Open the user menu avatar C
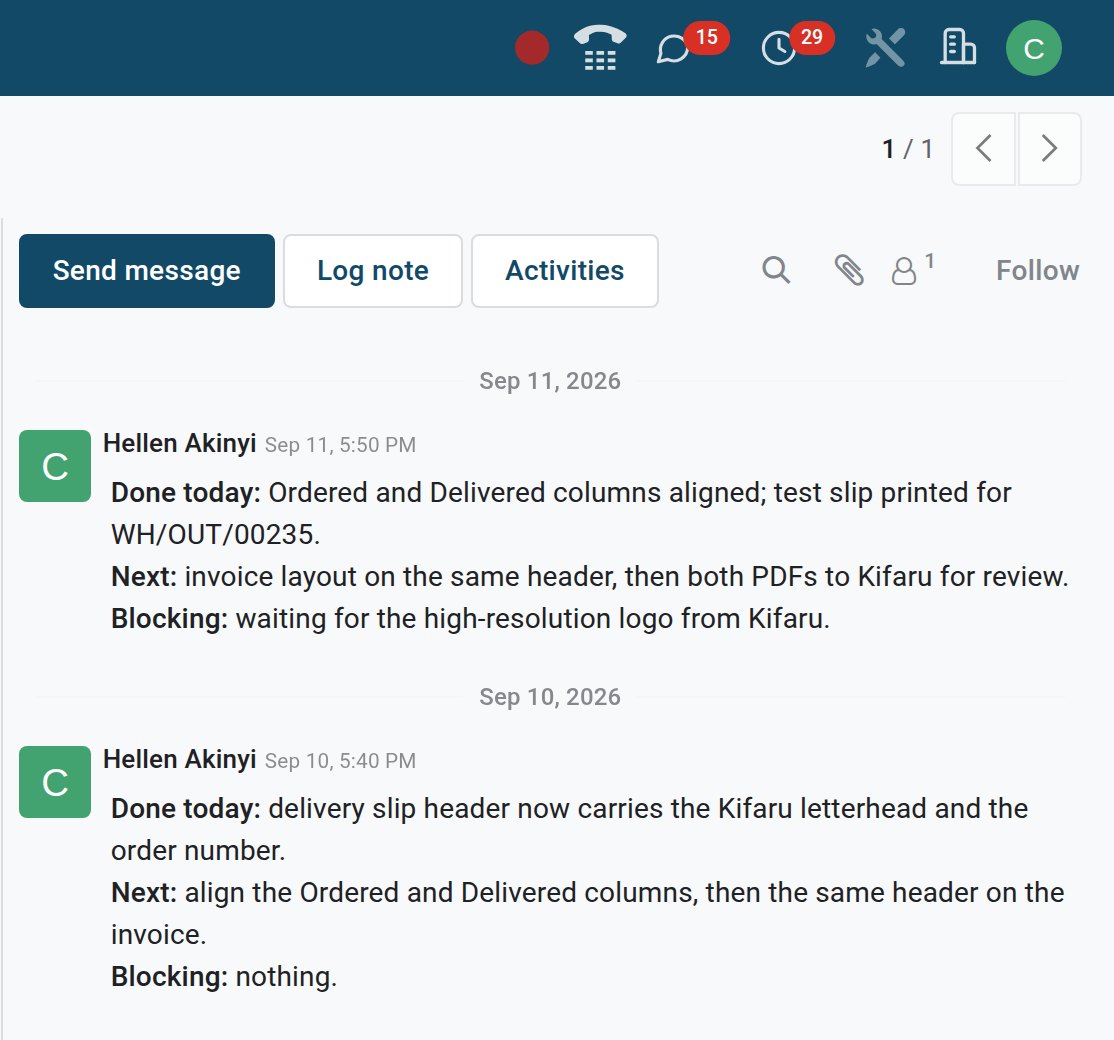The height and width of the screenshot is (1040, 1114). tap(1034, 48)
